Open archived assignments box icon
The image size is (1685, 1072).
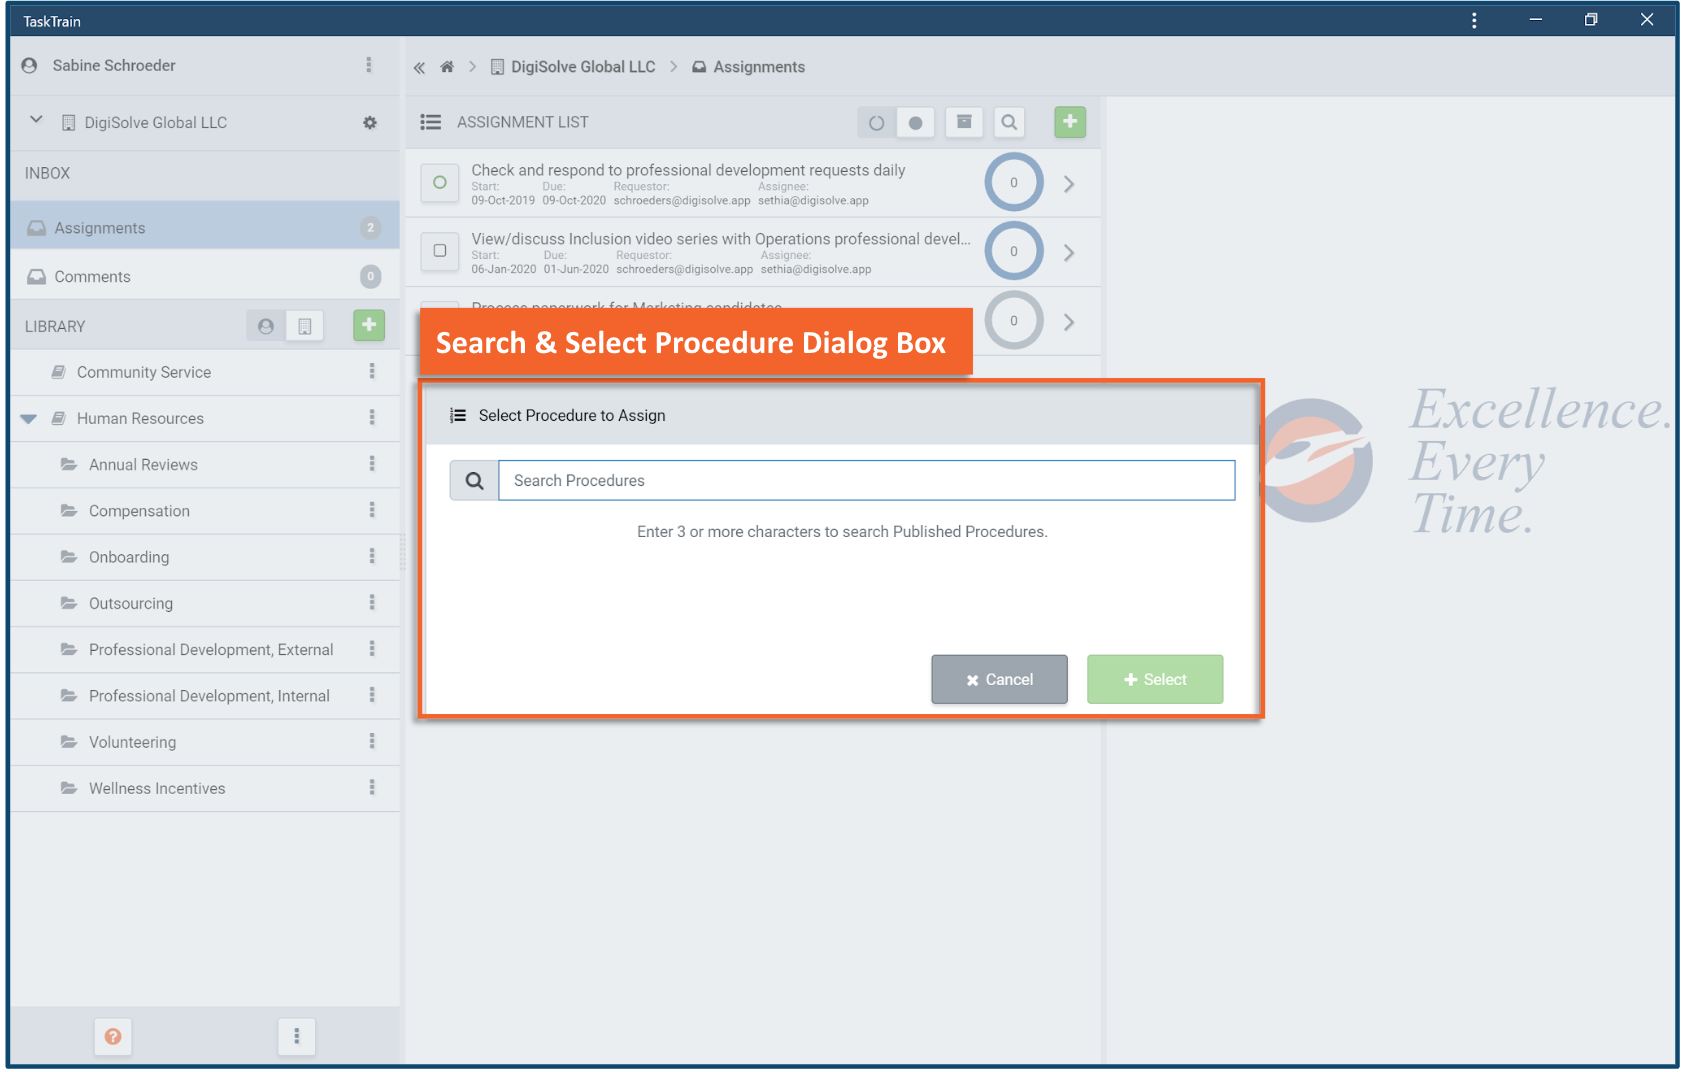tap(964, 122)
